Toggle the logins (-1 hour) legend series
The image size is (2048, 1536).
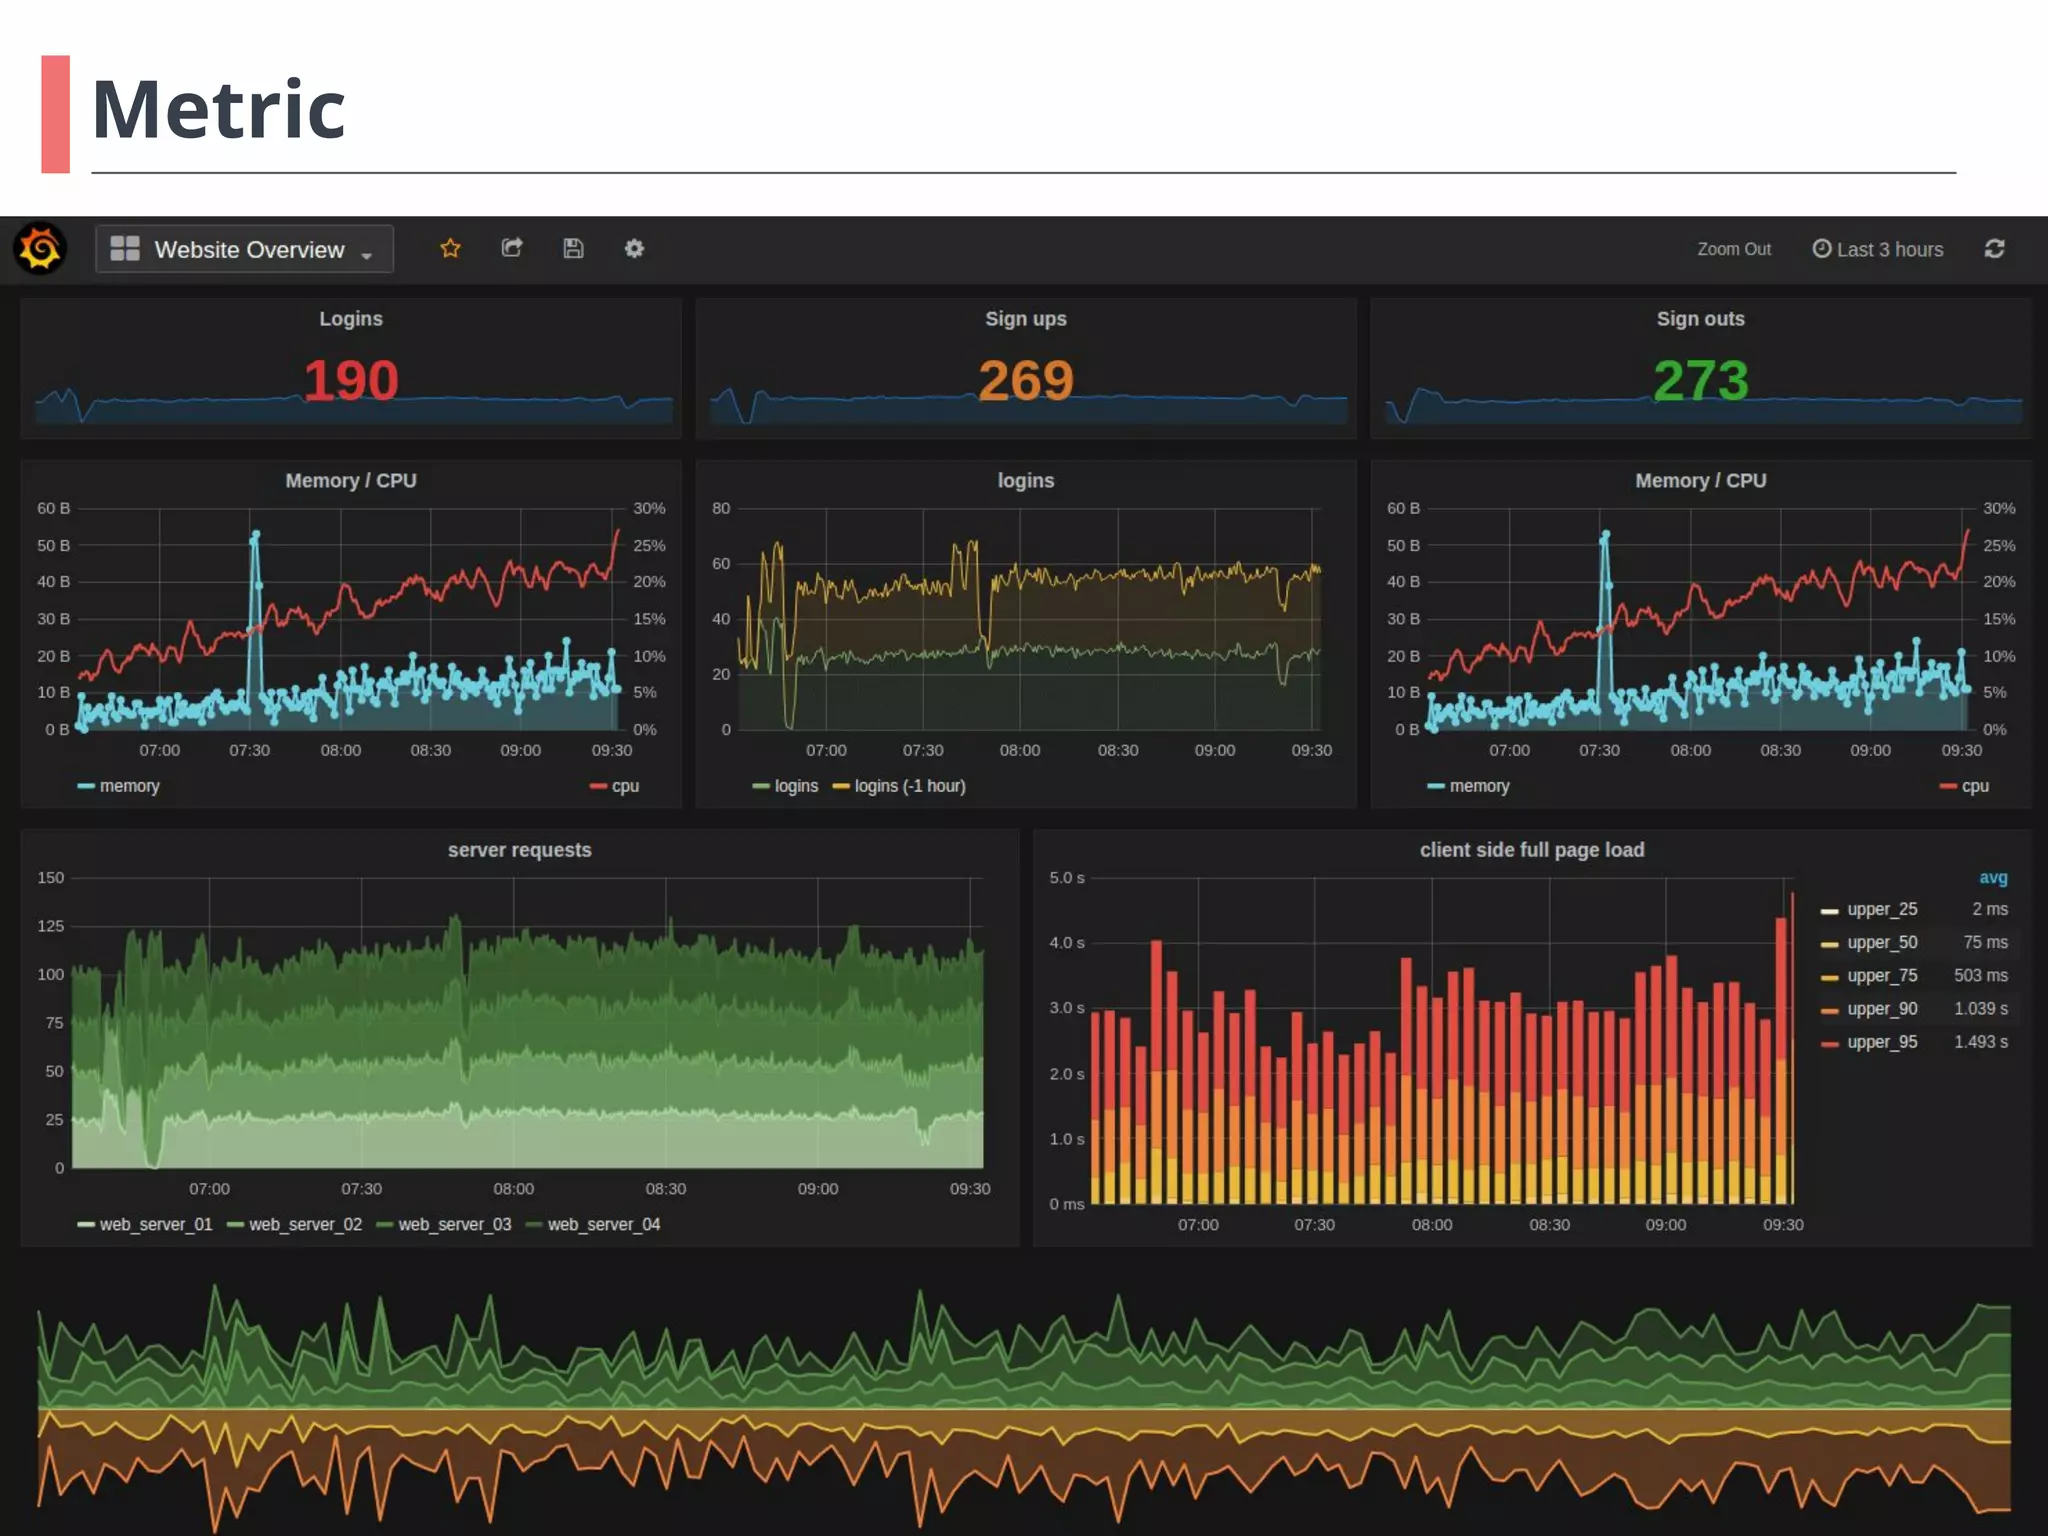pyautogui.click(x=909, y=786)
